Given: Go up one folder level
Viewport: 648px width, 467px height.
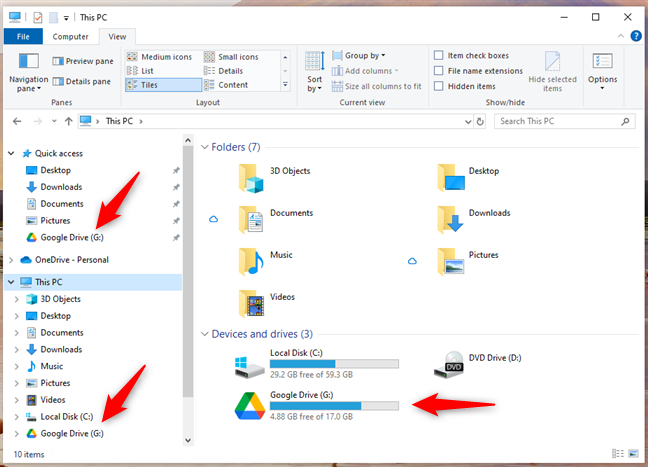Looking at the screenshot, I should 69,121.
